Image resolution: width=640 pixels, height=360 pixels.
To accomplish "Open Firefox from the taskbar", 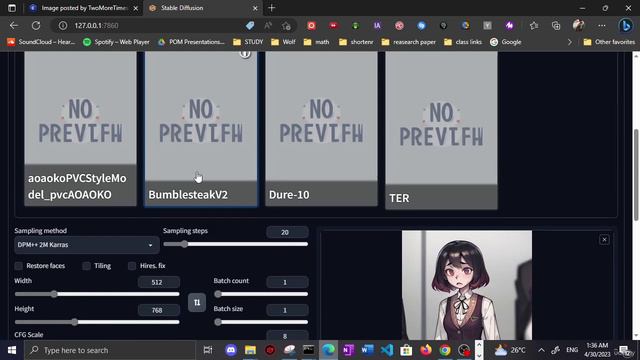I will (x=426, y=350).
